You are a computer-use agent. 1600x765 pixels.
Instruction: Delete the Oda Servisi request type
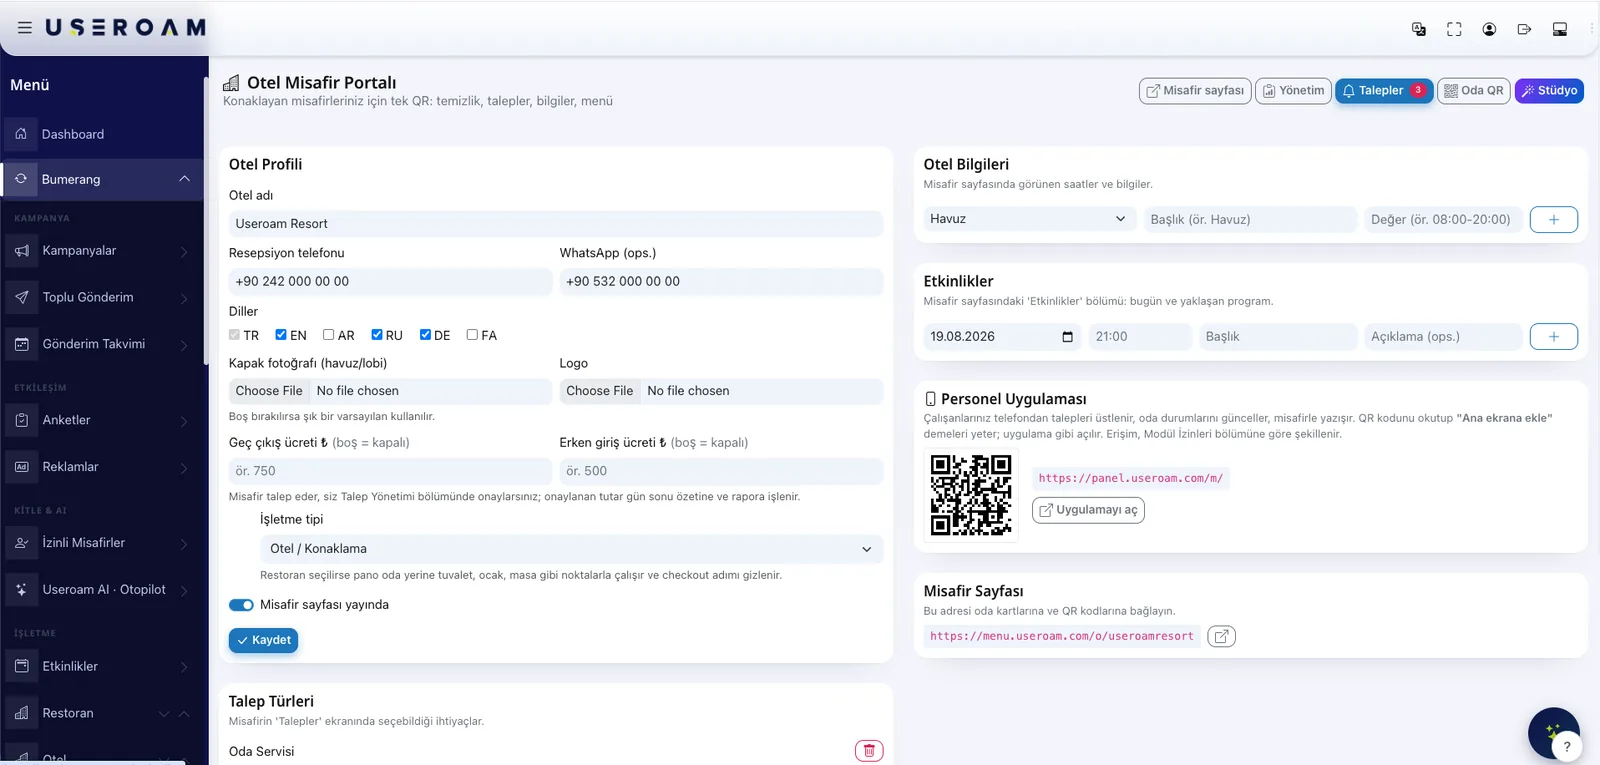click(869, 751)
